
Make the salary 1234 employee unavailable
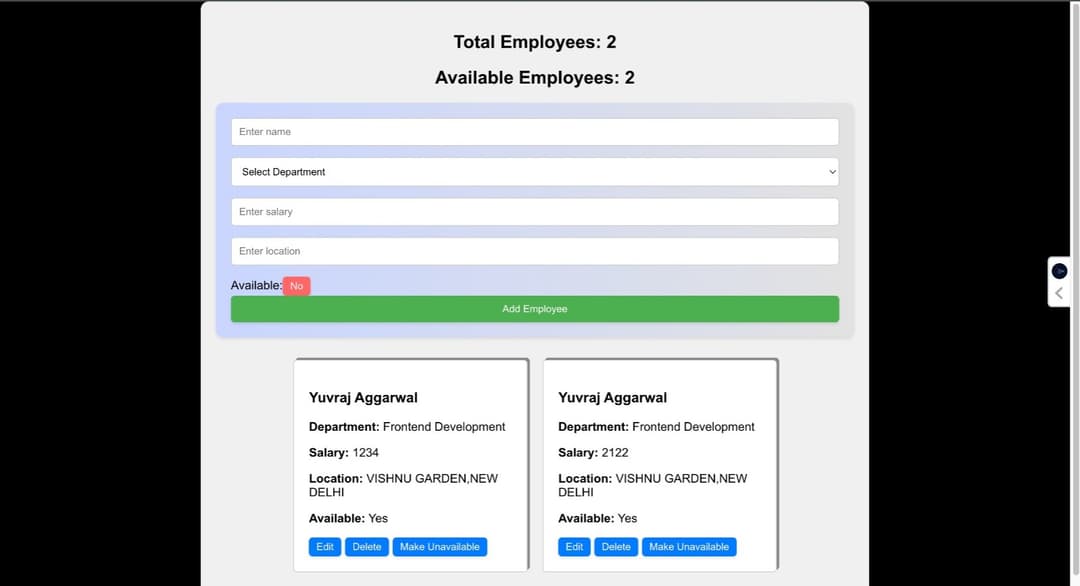coord(439,547)
